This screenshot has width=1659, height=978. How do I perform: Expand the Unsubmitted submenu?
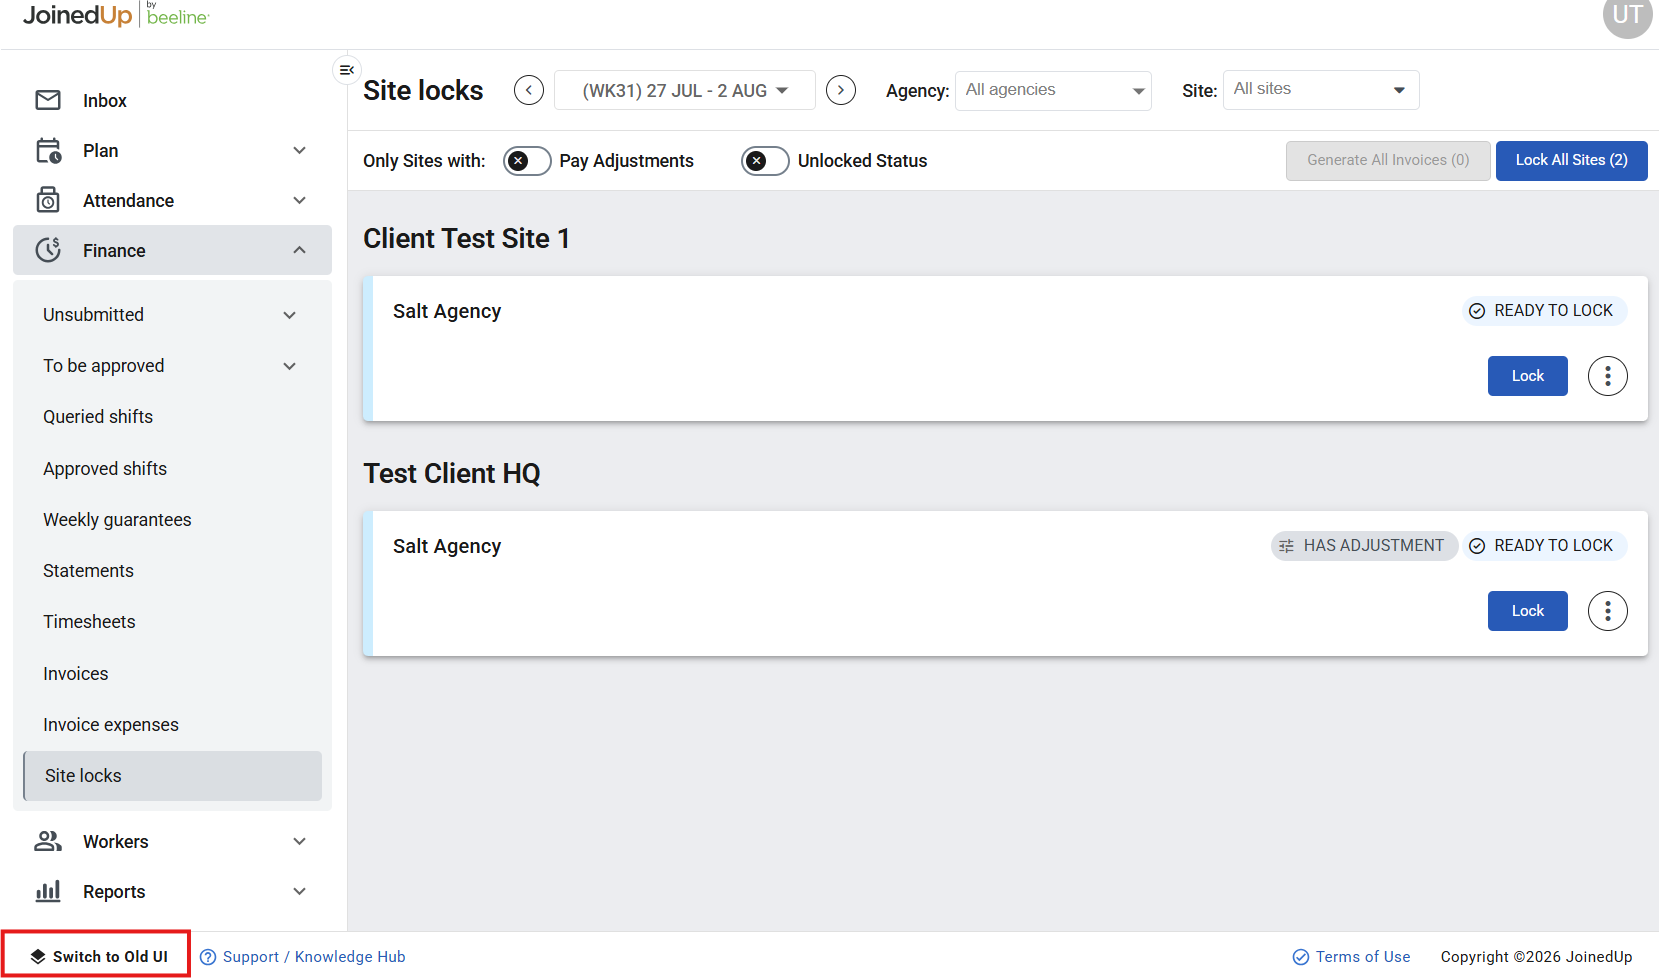(290, 315)
